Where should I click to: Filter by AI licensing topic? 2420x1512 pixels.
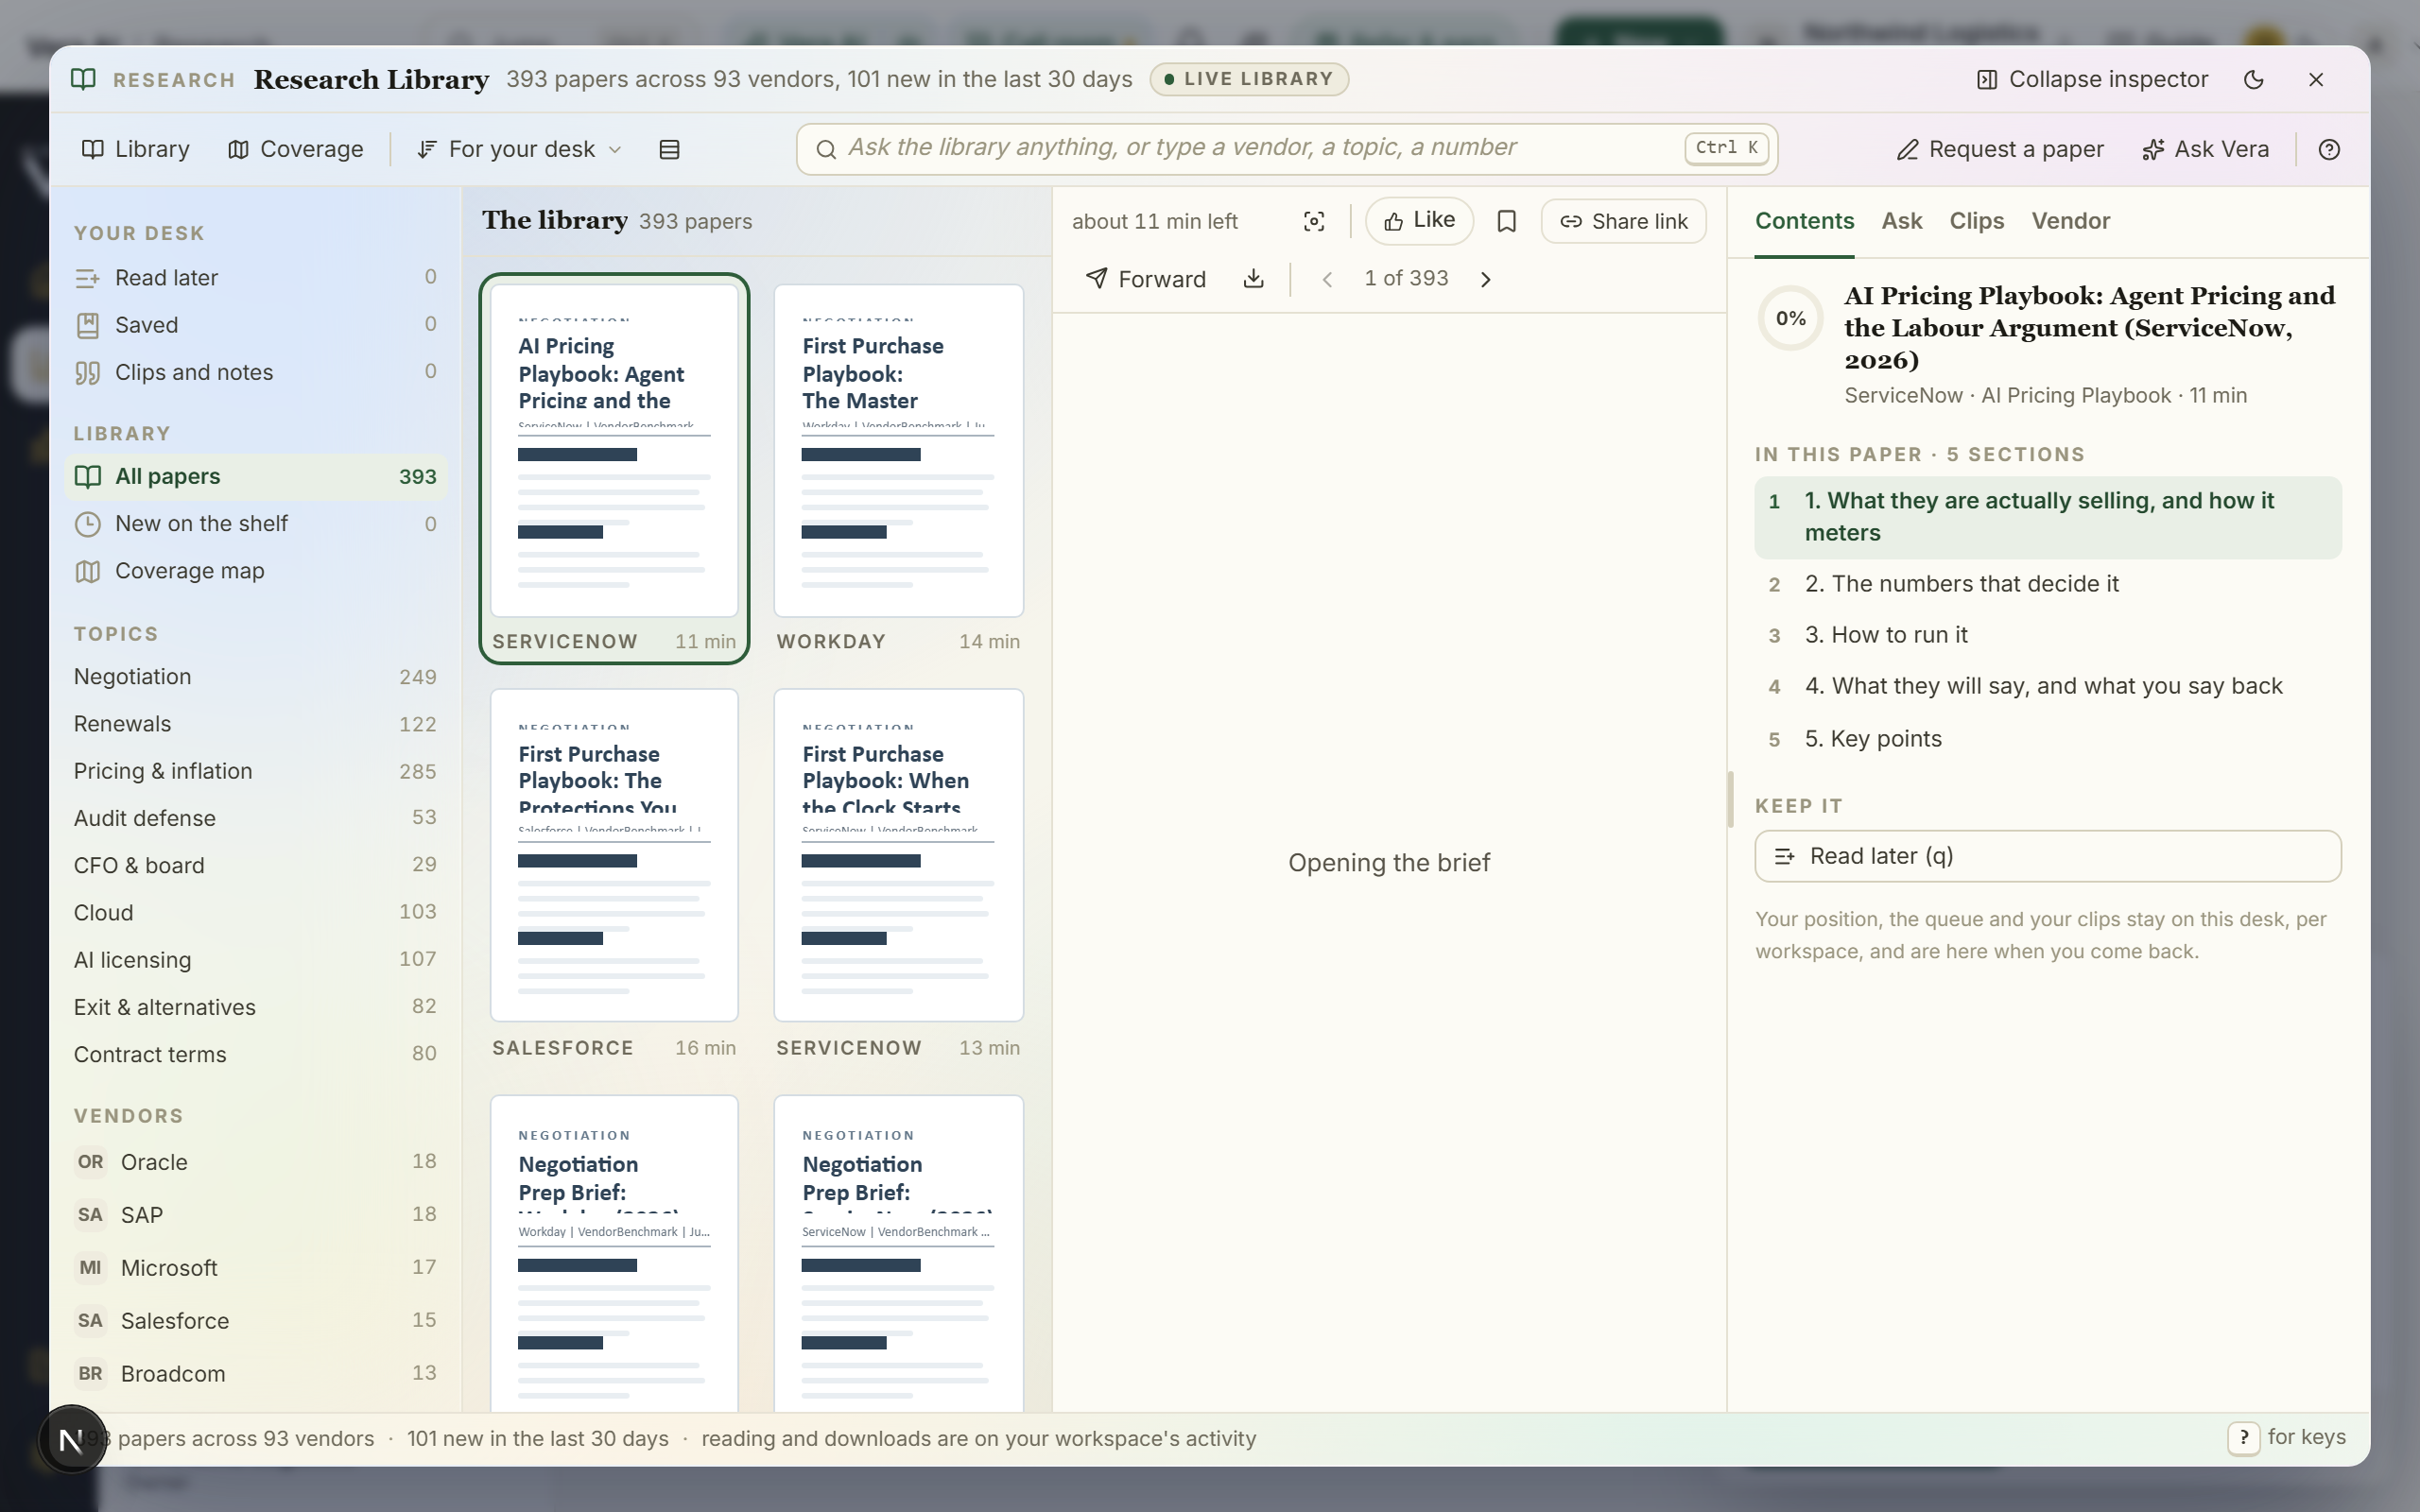click(255, 960)
